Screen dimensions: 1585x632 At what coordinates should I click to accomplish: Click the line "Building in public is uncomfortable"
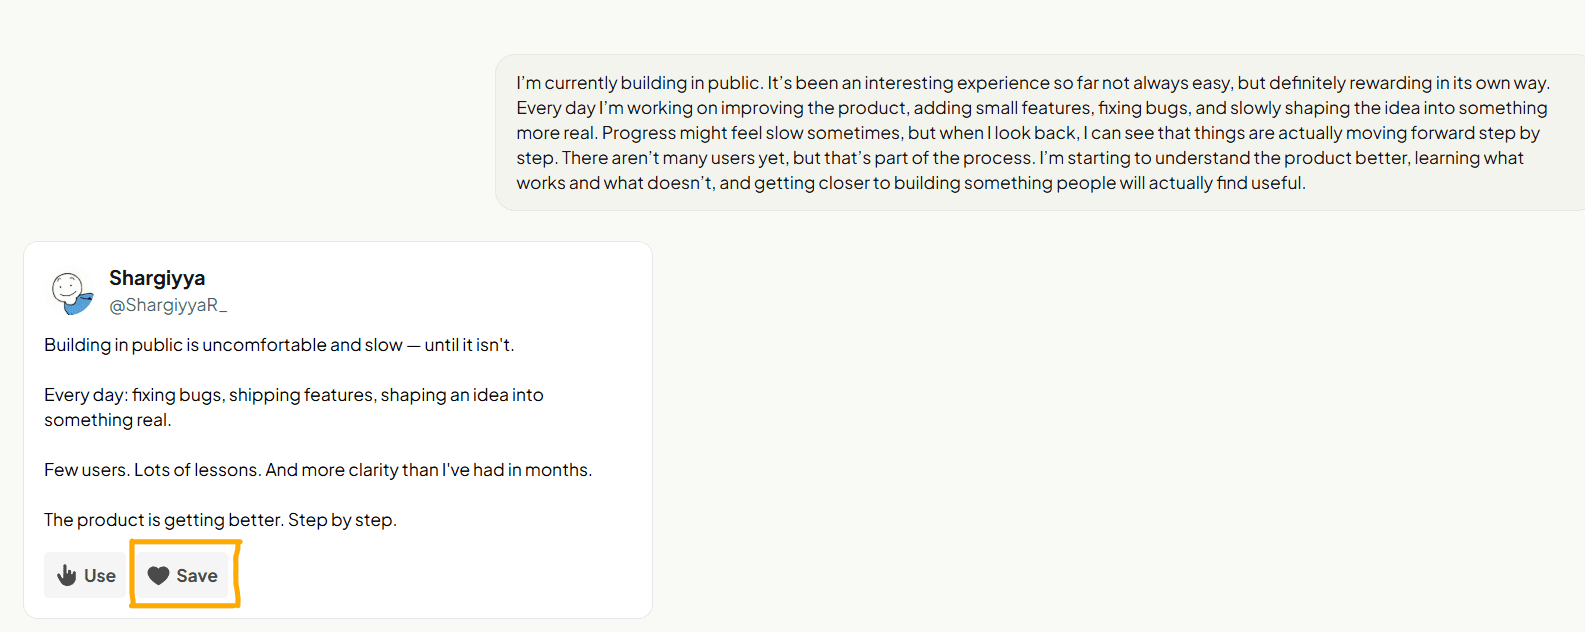tap(223, 345)
